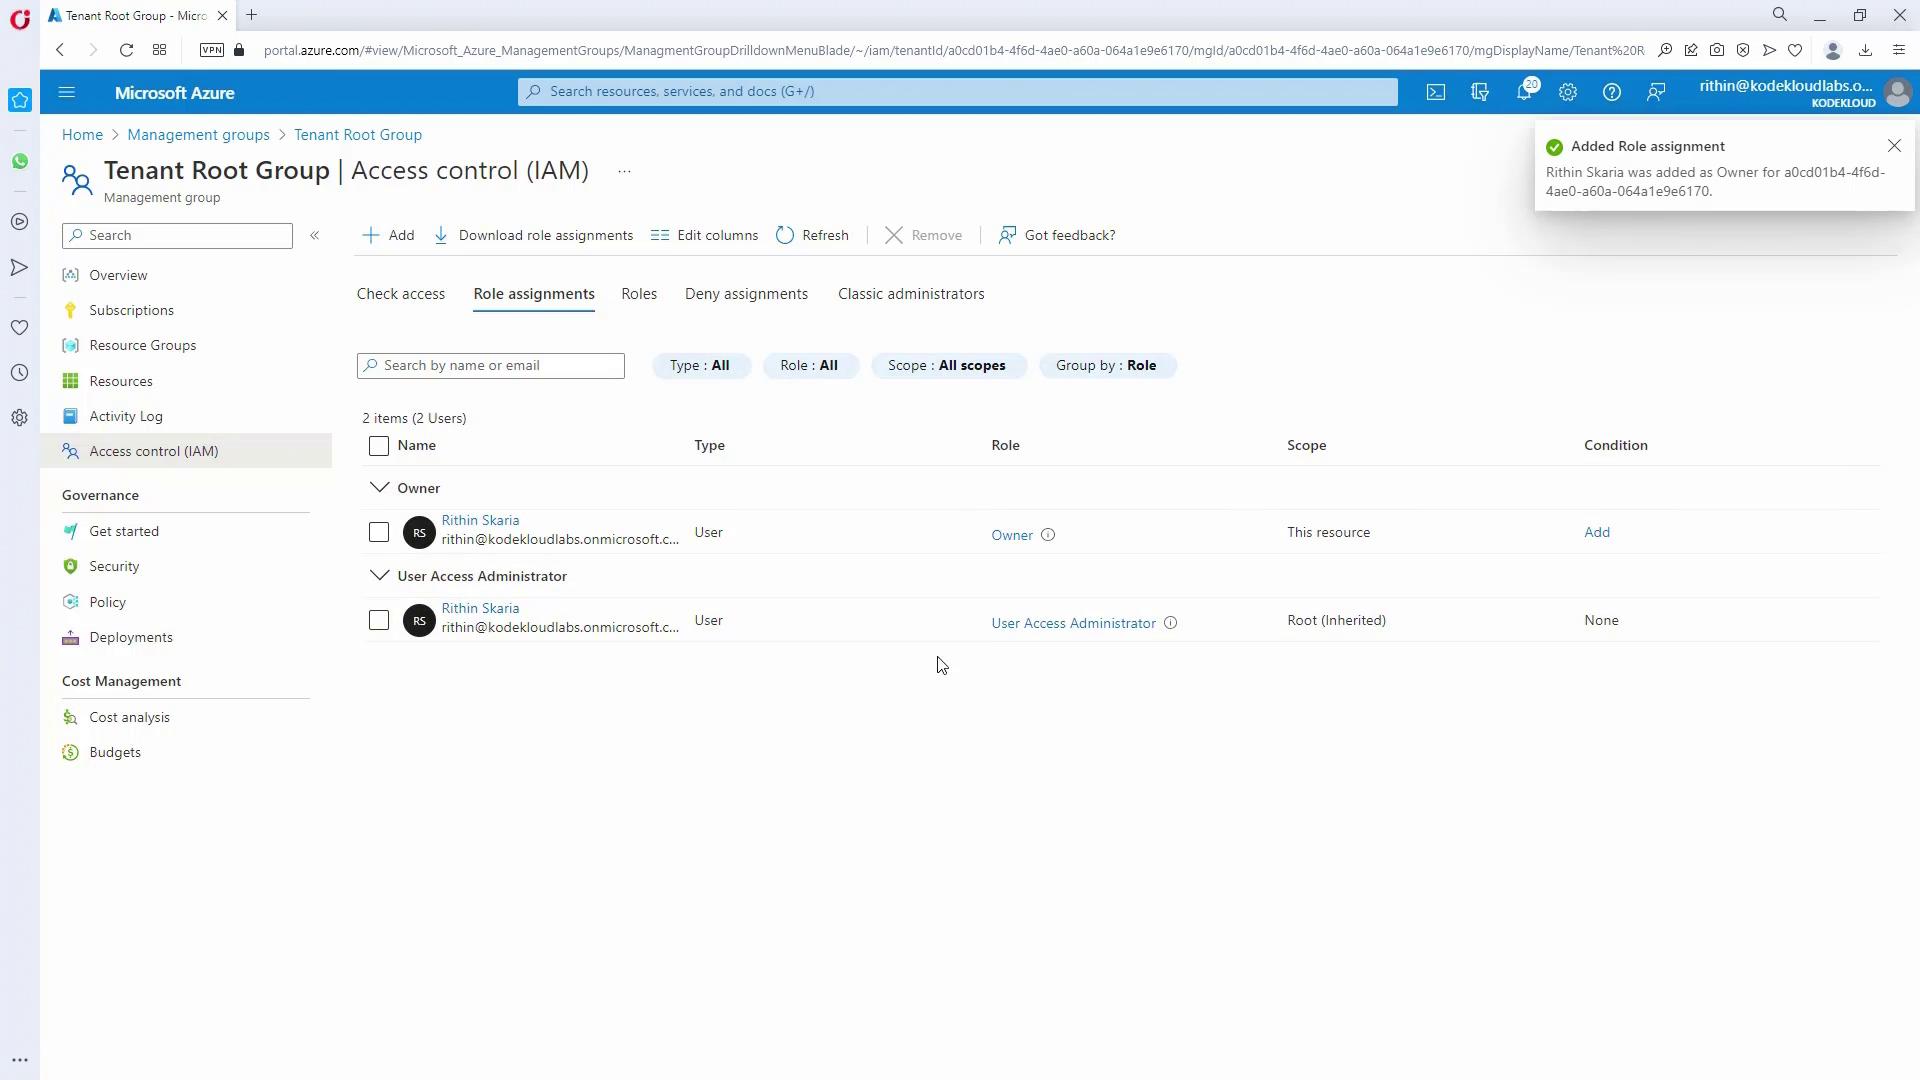Open the Scope All scopes filter
This screenshot has height=1080, width=1920.
coord(947,366)
